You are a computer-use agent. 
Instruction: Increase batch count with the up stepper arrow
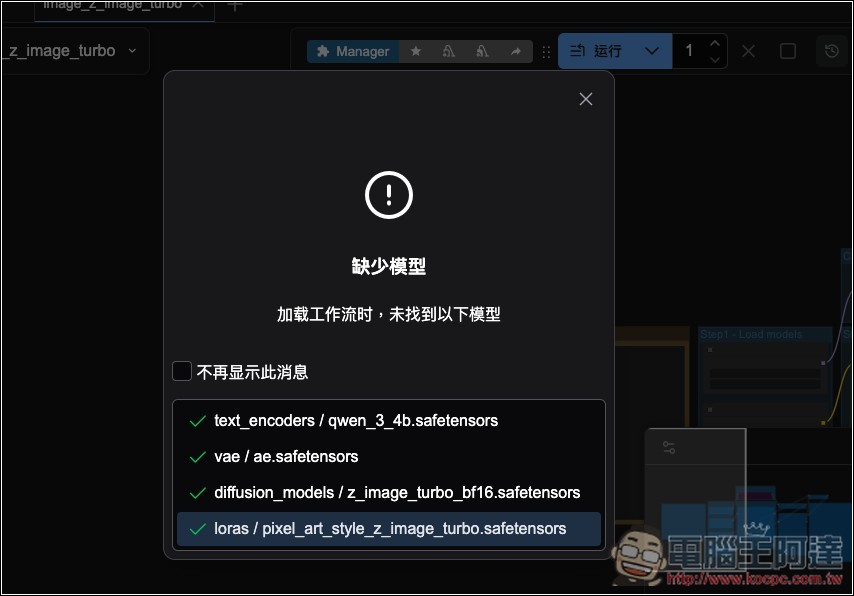(713, 43)
